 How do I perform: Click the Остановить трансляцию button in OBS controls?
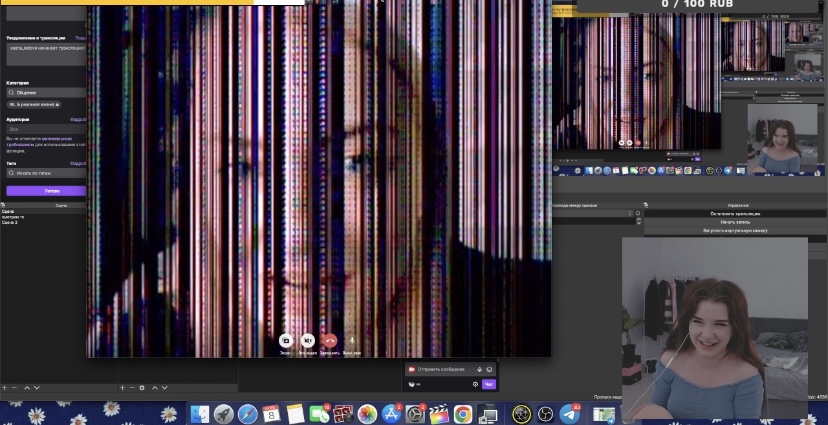tap(735, 214)
